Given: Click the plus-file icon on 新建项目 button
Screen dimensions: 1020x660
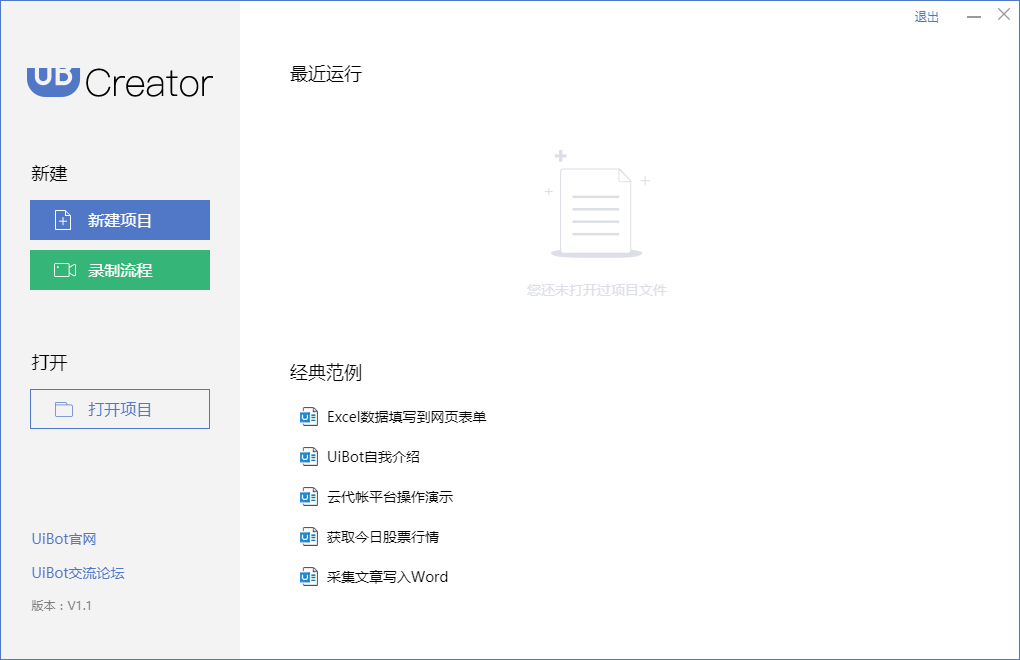Looking at the screenshot, I should [x=63, y=220].
